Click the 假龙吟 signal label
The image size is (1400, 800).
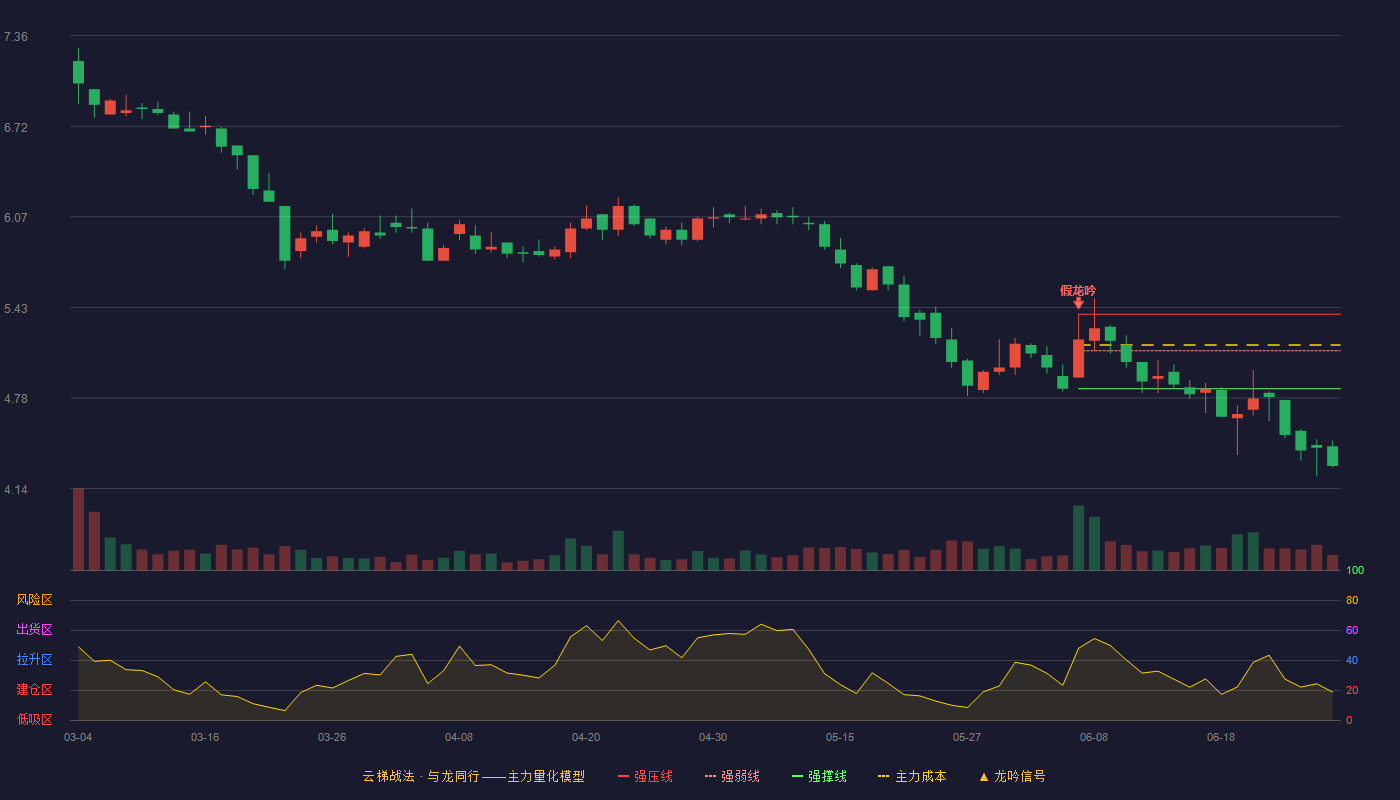pyautogui.click(x=1078, y=290)
